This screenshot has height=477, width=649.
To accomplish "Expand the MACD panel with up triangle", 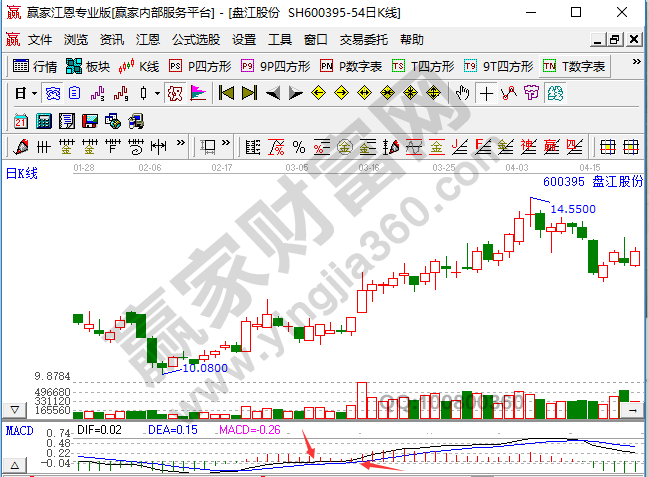I will [x=15, y=466].
